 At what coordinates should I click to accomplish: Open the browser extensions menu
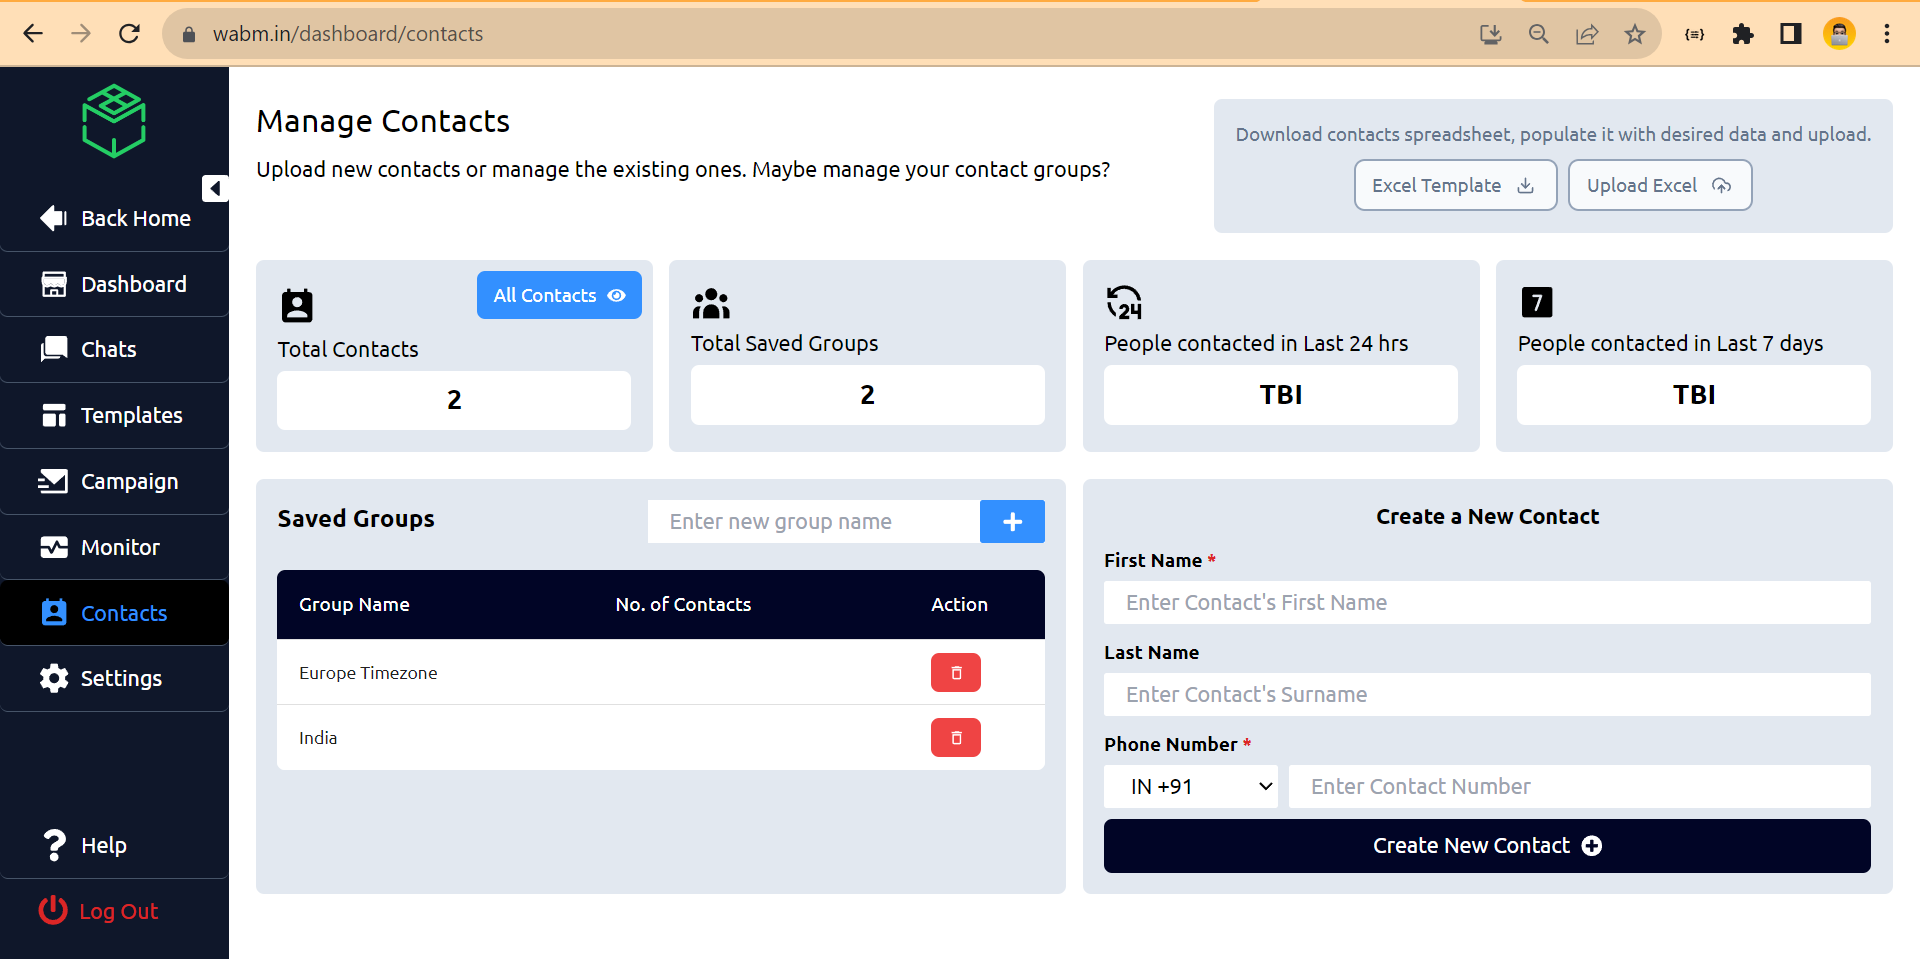tap(1742, 33)
